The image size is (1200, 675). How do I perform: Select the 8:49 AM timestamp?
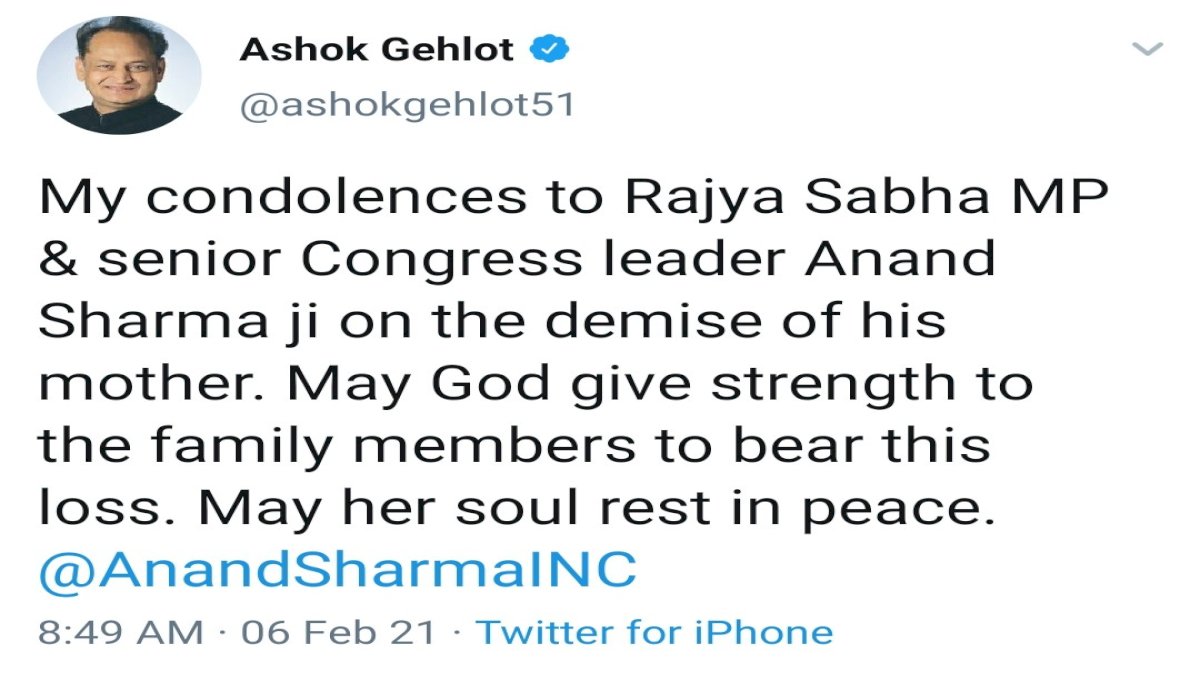point(121,632)
